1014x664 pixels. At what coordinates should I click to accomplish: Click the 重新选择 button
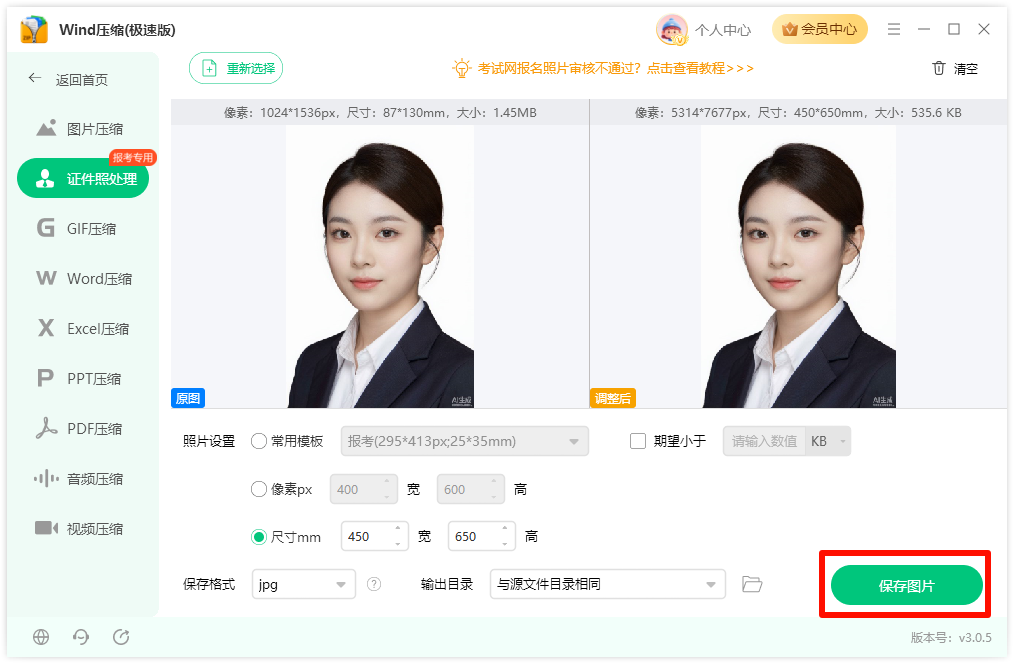point(236,68)
